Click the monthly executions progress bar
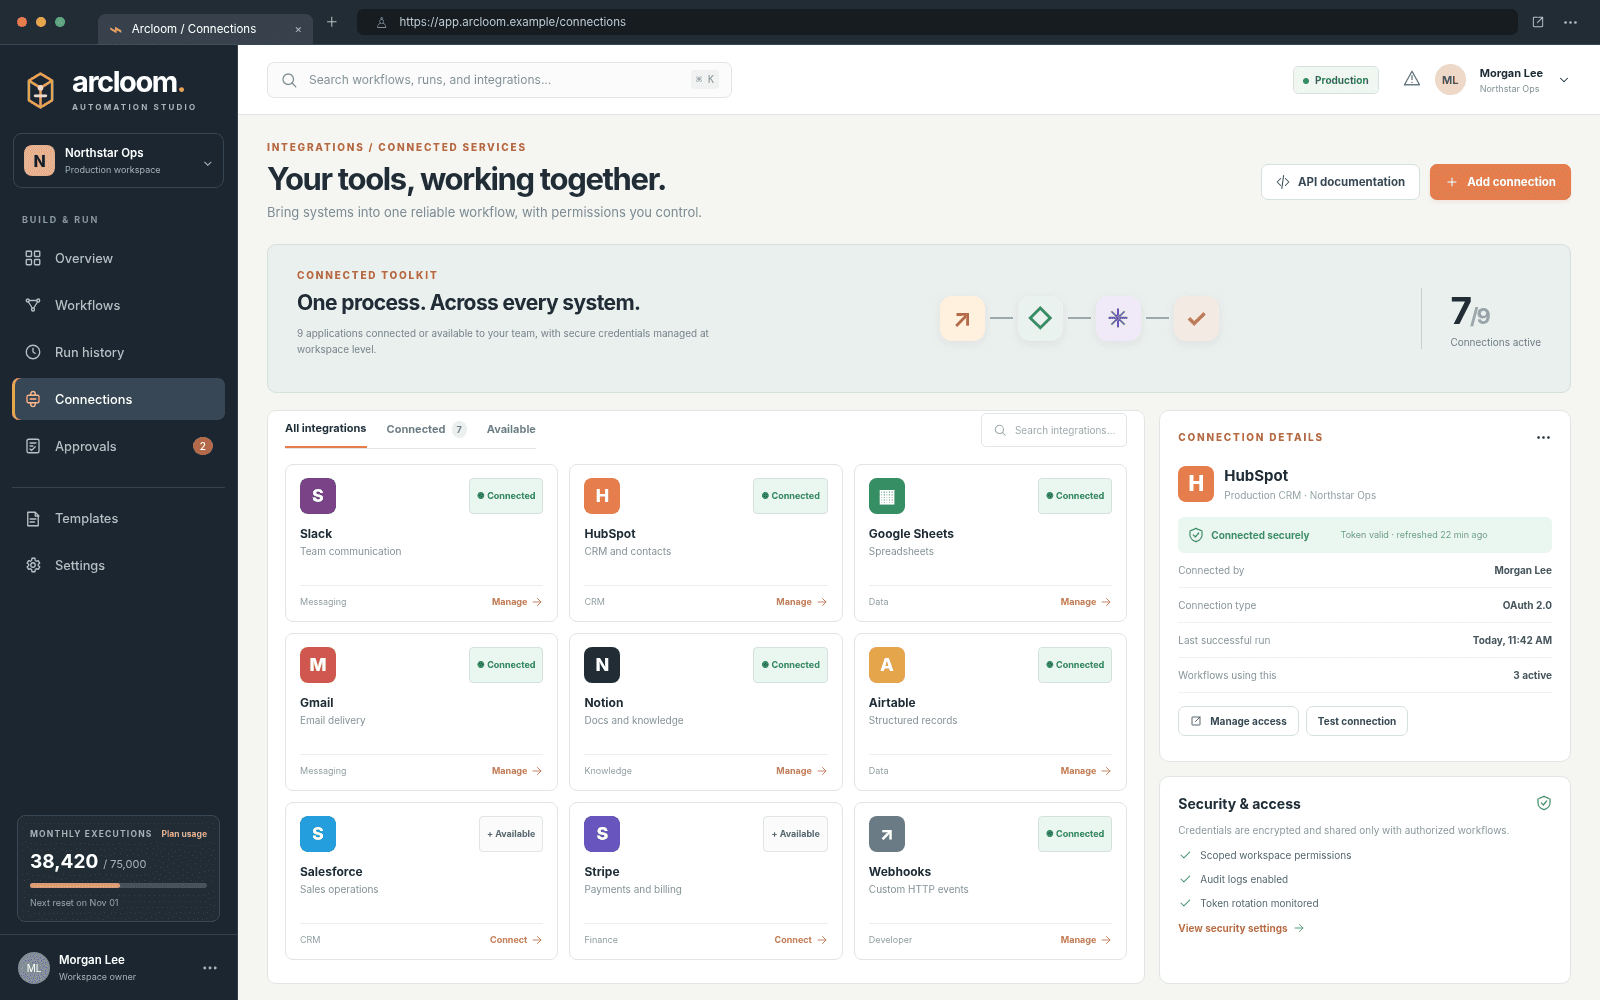Viewport: 1600px width, 1000px height. coord(118,885)
